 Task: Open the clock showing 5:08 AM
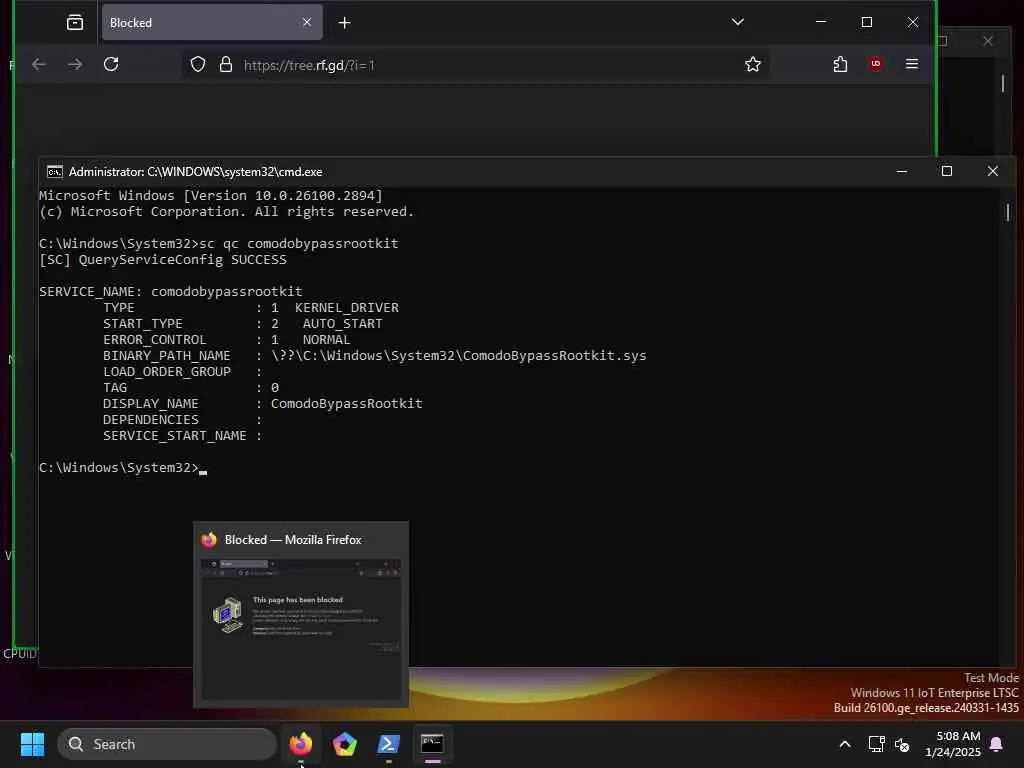pos(953,744)
